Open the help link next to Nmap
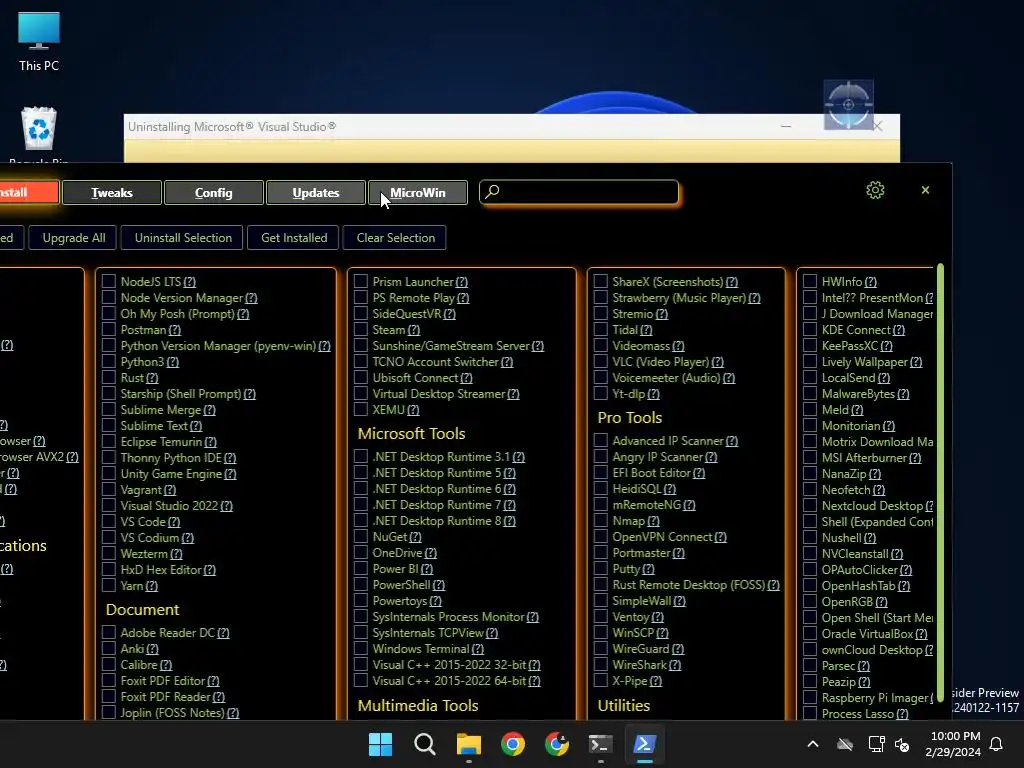Viewport: 1024px width, 768px height. coord(653,521)
